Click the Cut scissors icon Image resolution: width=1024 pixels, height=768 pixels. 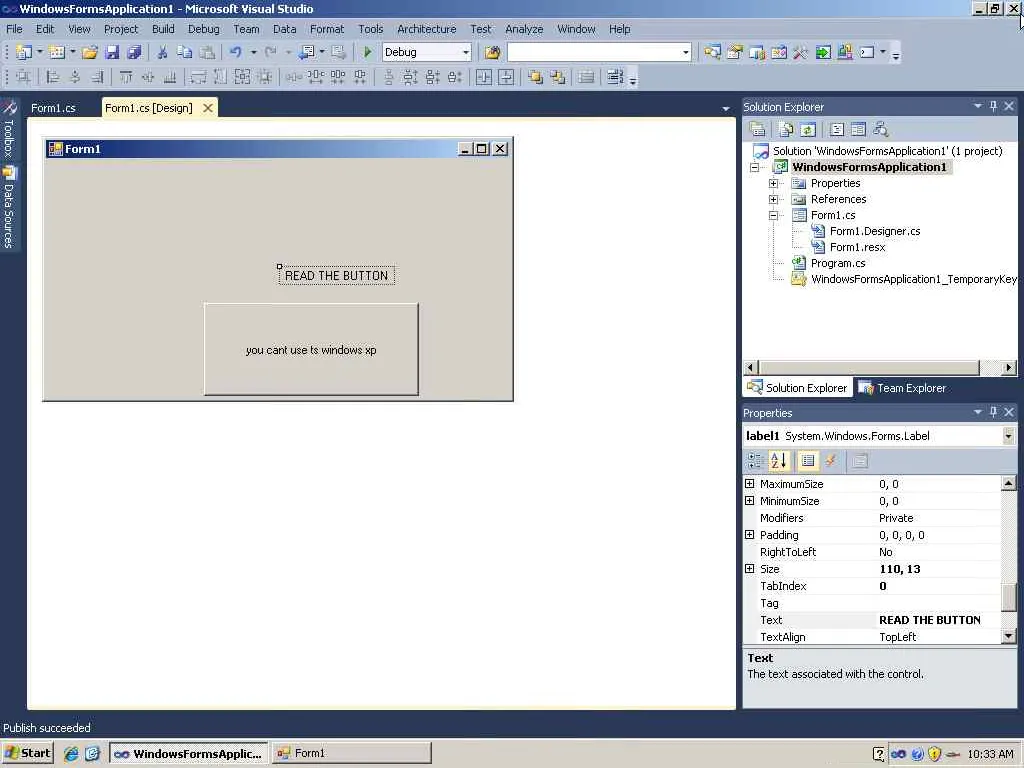(163, 52)
